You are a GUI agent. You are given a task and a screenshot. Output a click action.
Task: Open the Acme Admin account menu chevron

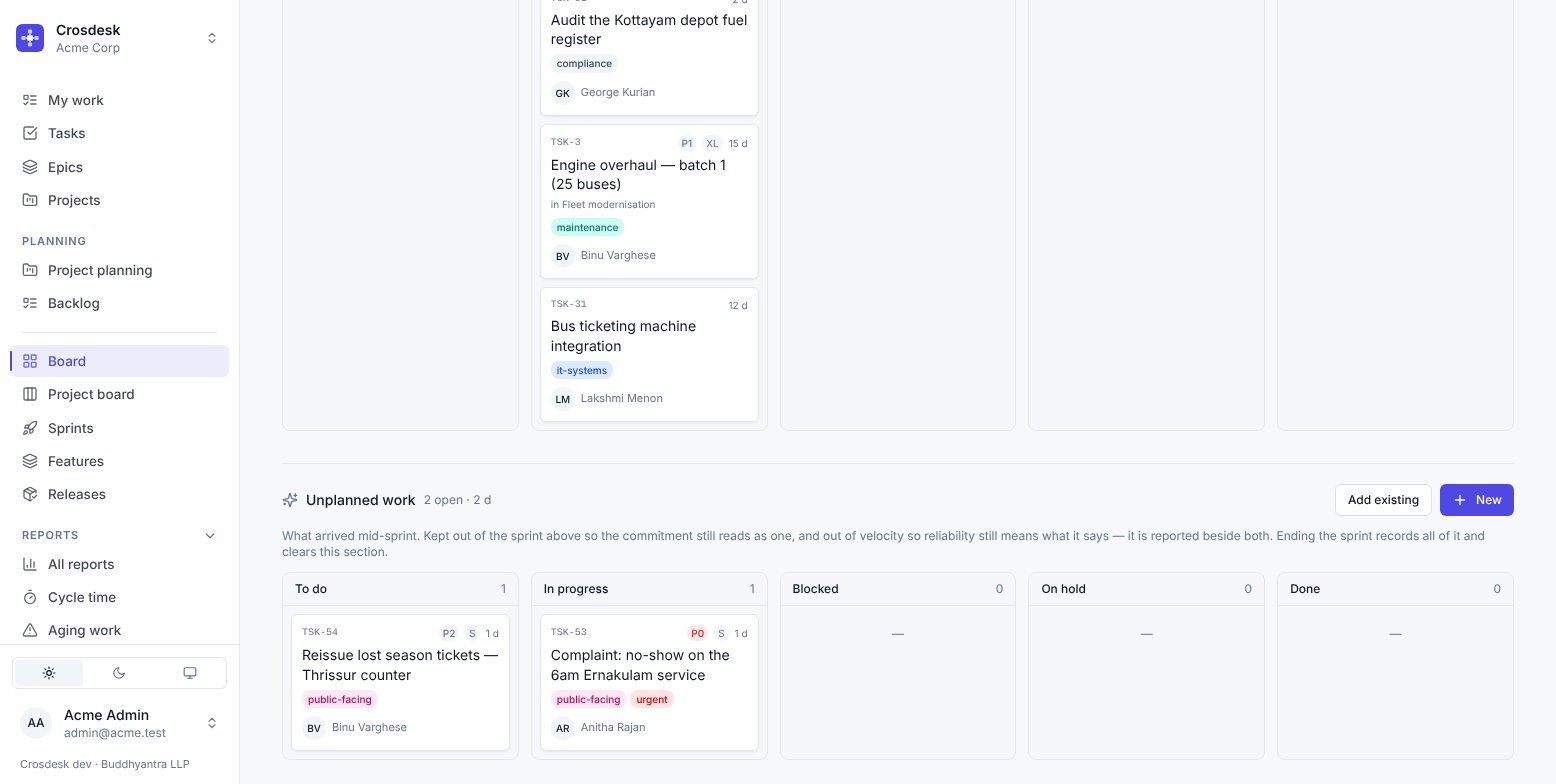coord(212,723)
